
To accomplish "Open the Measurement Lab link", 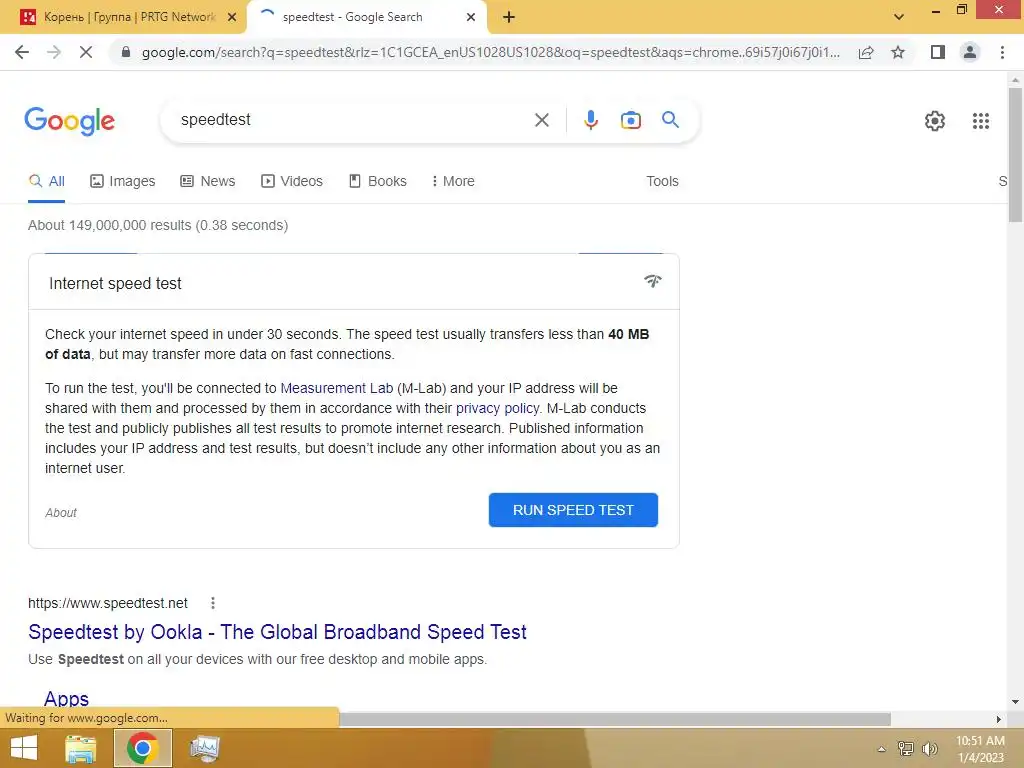I will (336, 388).
